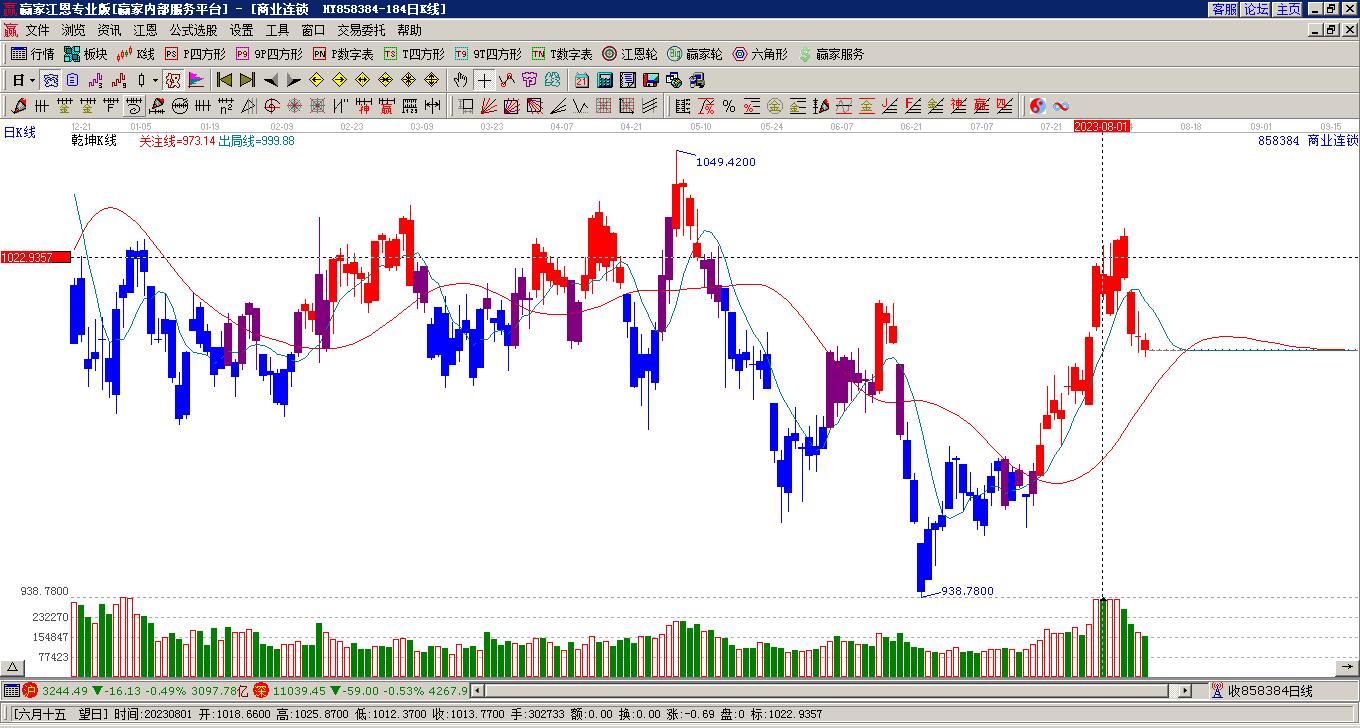1360x728 pixels.
Task: Open the P四方形 tool
Action: 195,54
